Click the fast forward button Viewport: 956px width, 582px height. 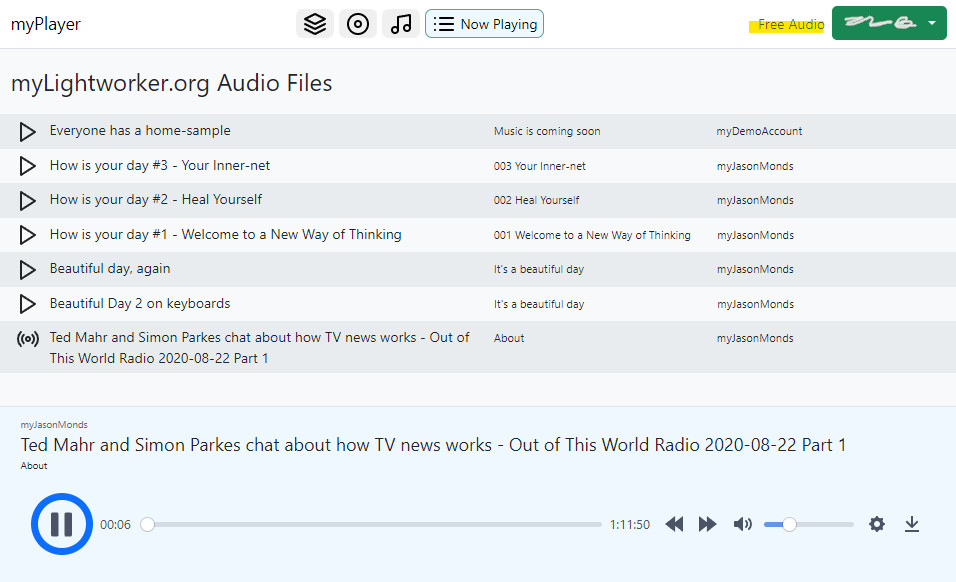click(707, 524)
